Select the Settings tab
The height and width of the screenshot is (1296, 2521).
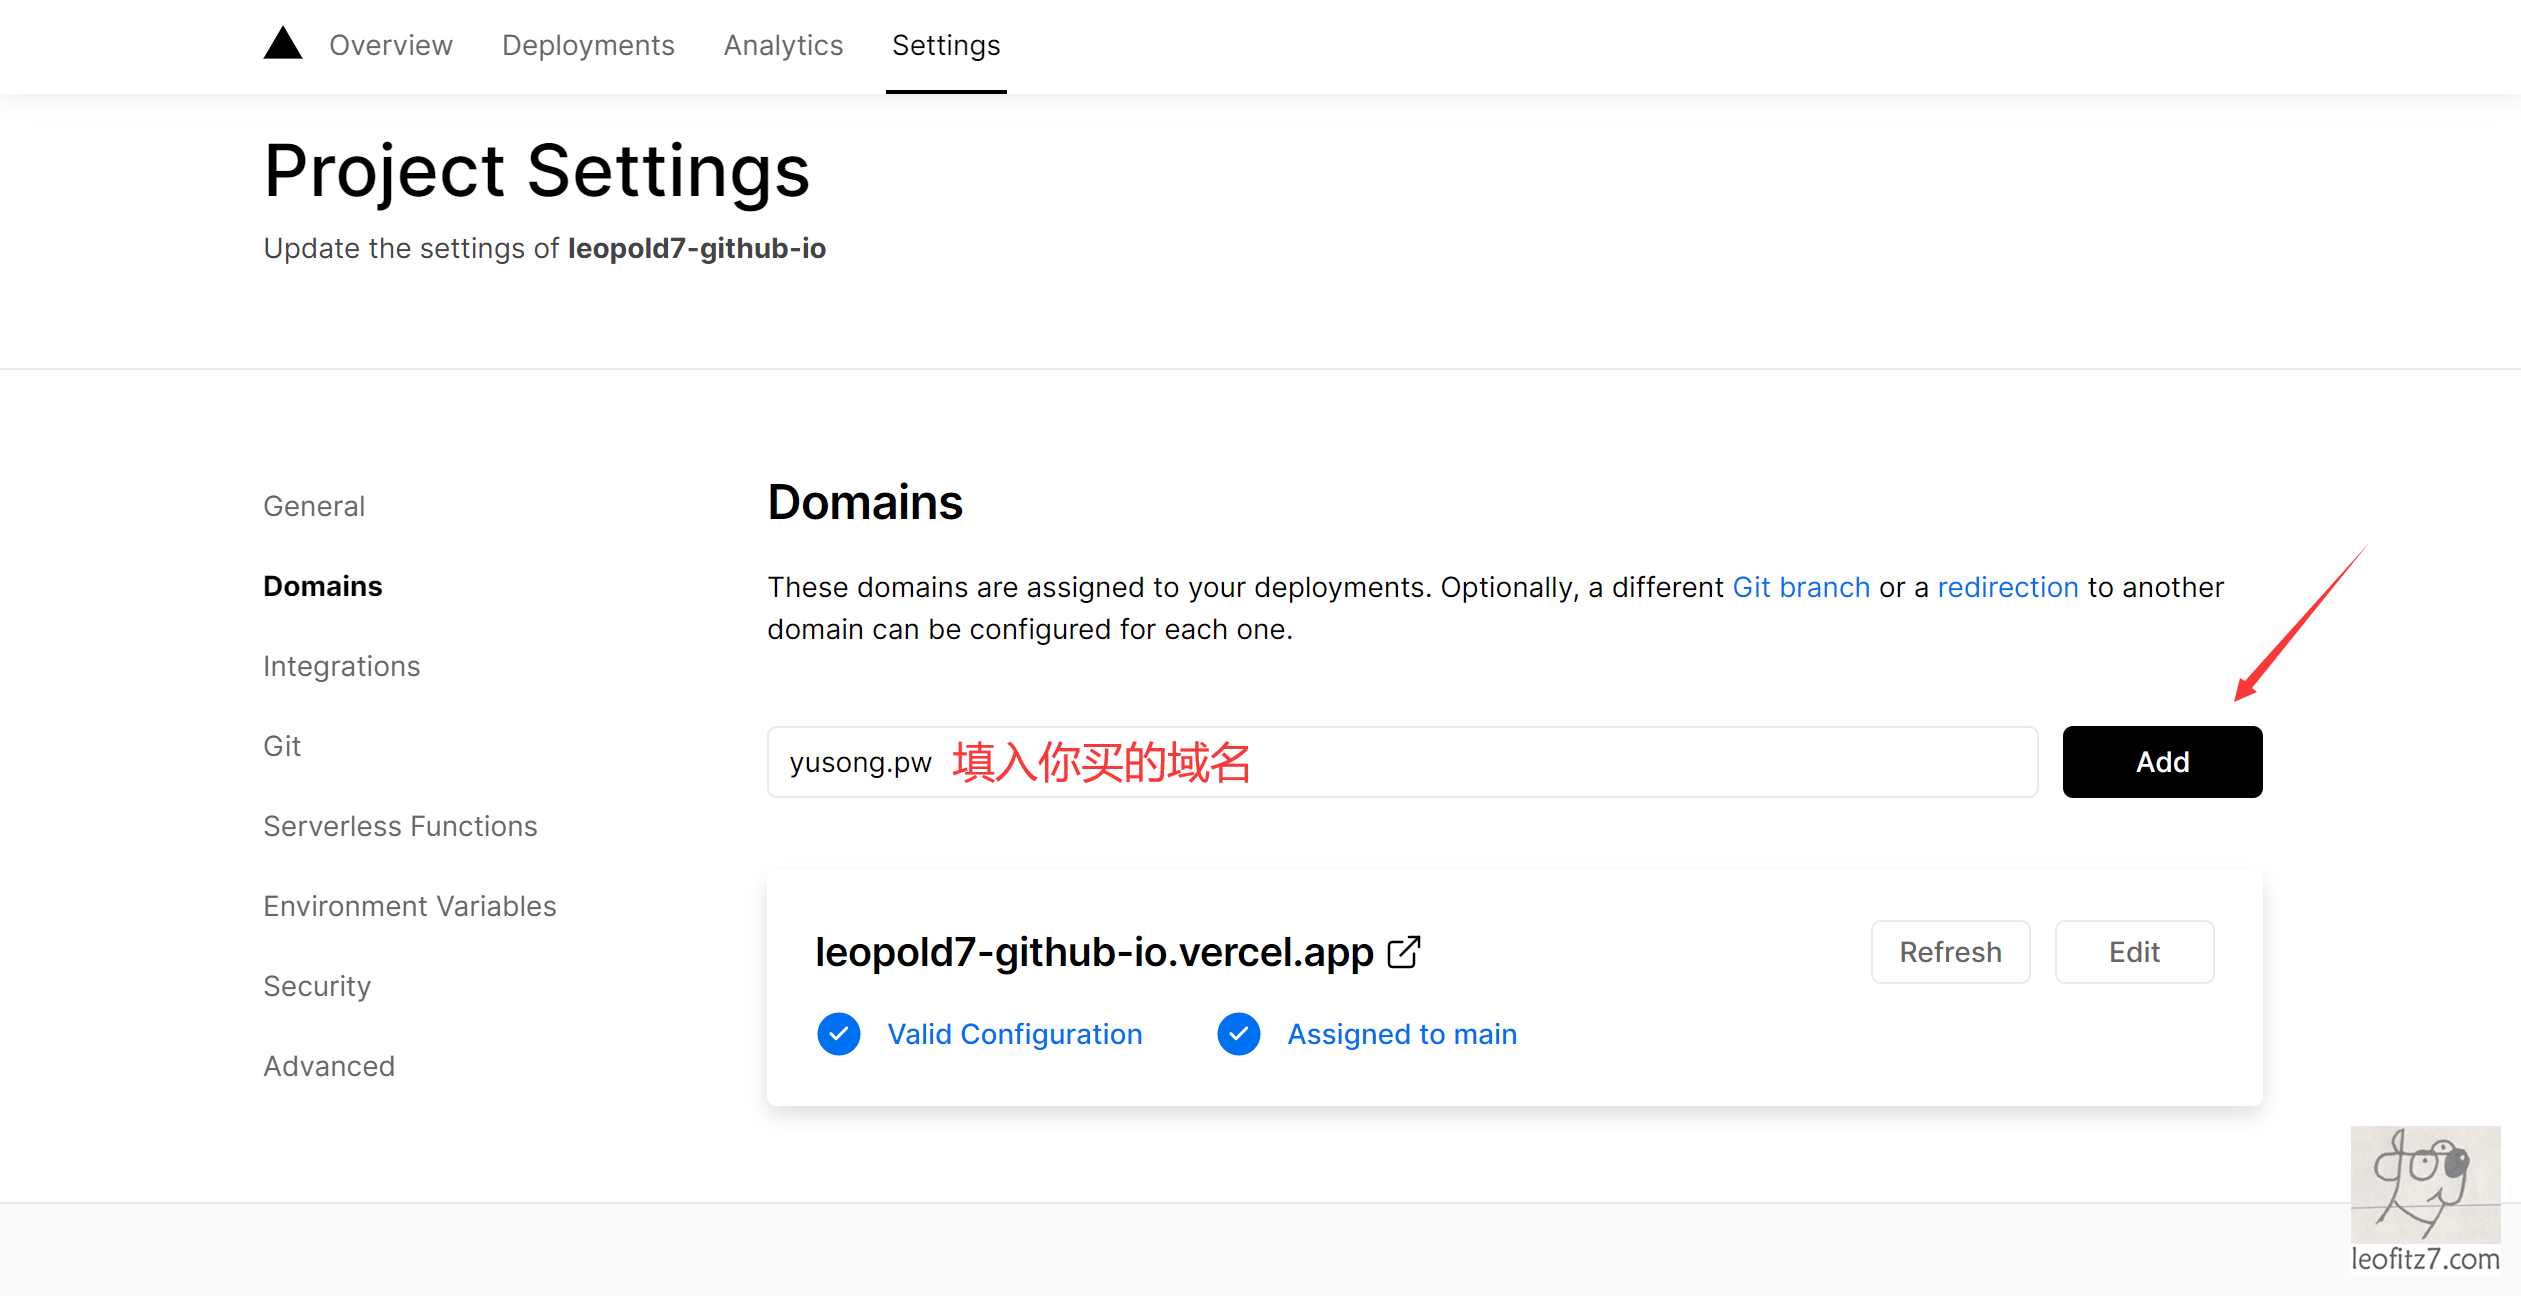point(945,46)
